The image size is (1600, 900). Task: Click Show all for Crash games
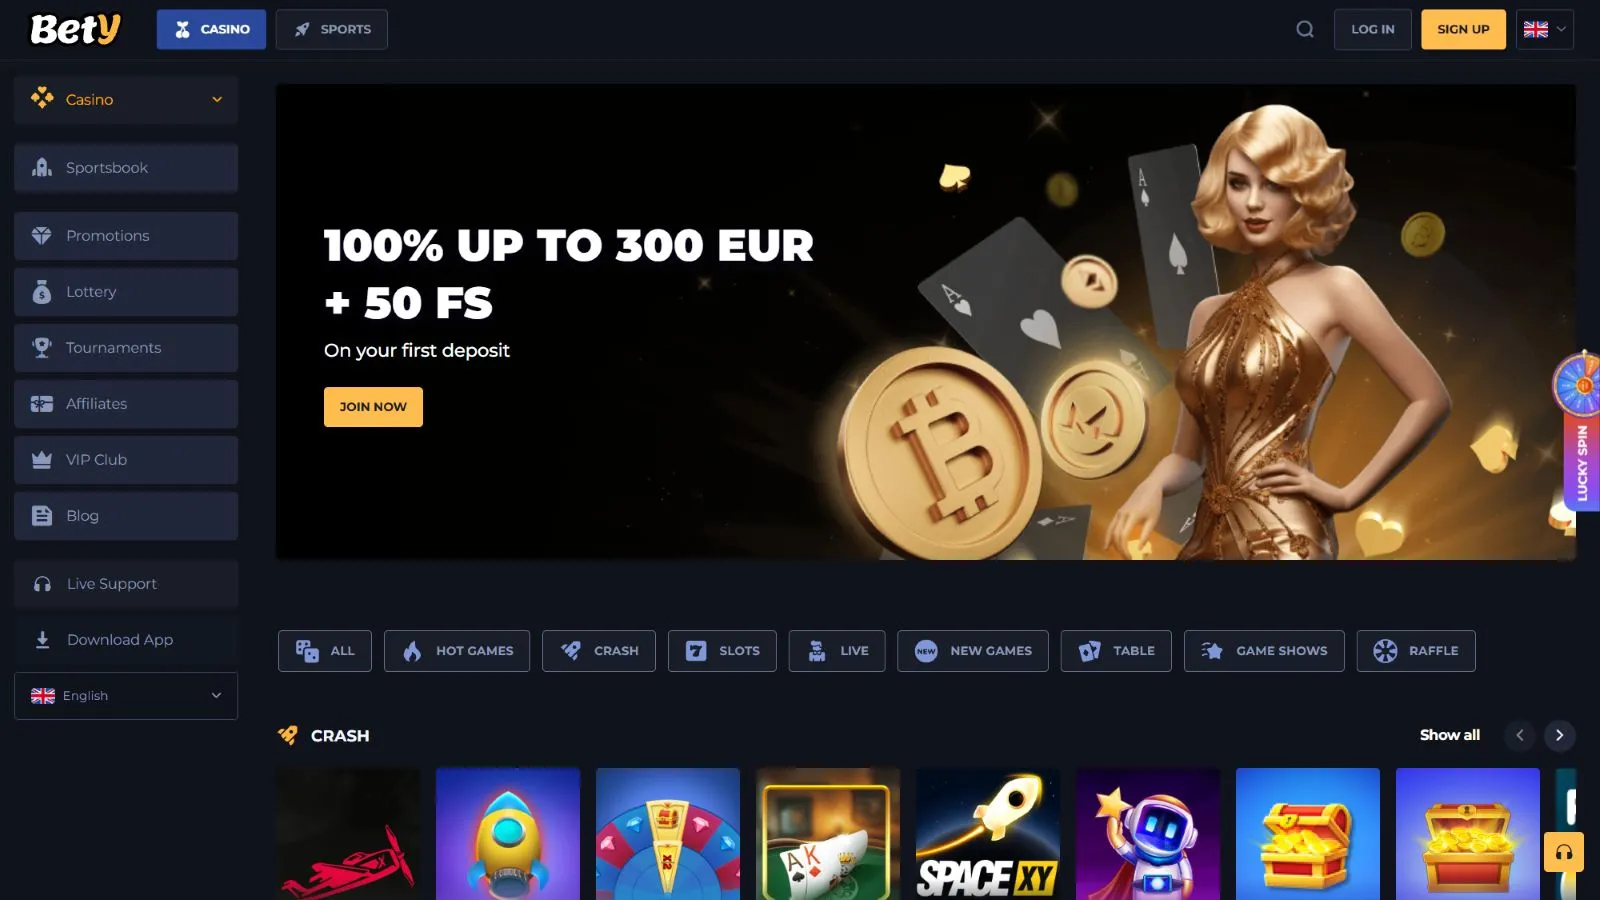pyautogui.click(x=1450, y=735)
